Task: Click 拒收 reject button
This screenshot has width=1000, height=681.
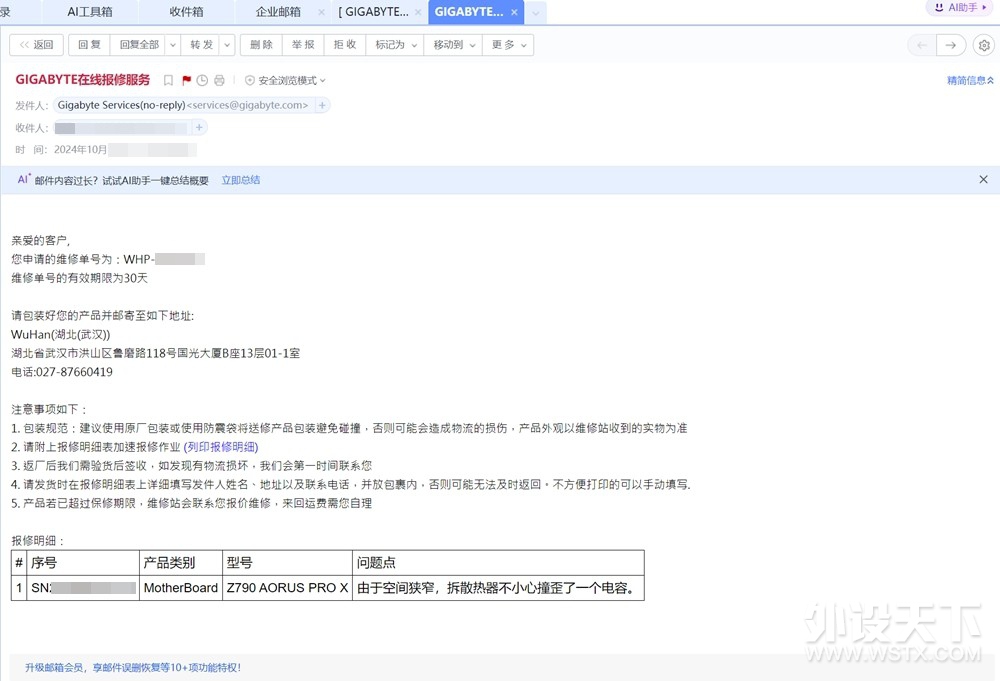Action: (x=344, y=45)
